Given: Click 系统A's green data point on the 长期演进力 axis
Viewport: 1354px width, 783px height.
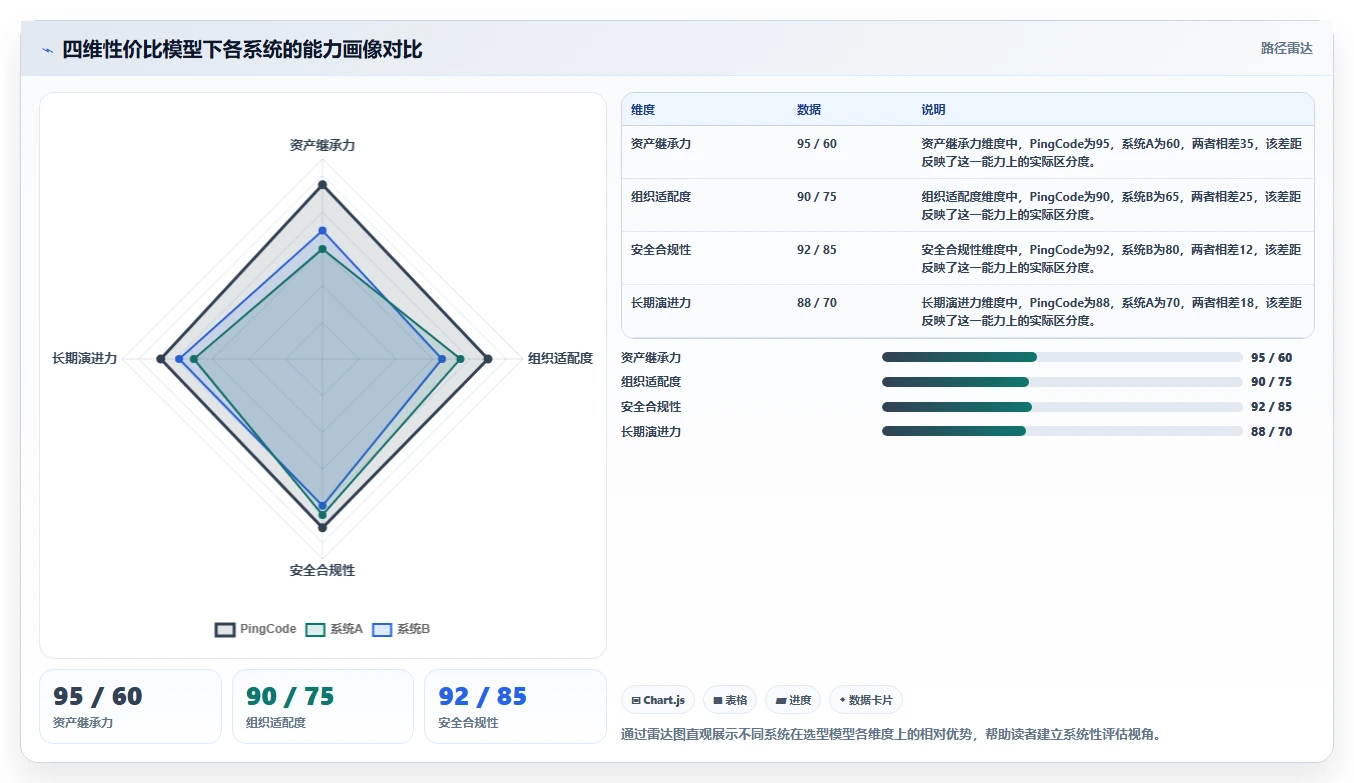Looking at the screenshot, I should pyautogui.click(x=194, y=358).
